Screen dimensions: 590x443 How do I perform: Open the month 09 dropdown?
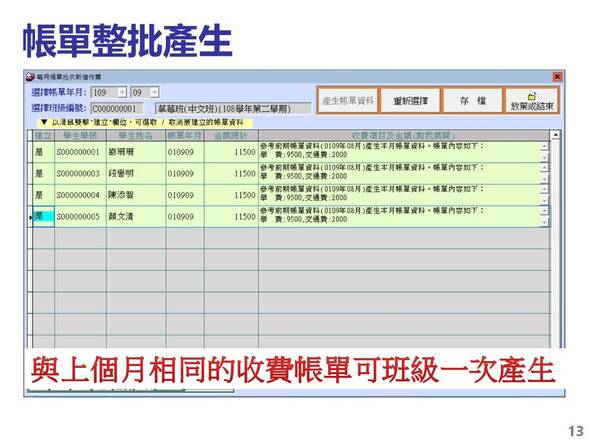coord(154,92)
